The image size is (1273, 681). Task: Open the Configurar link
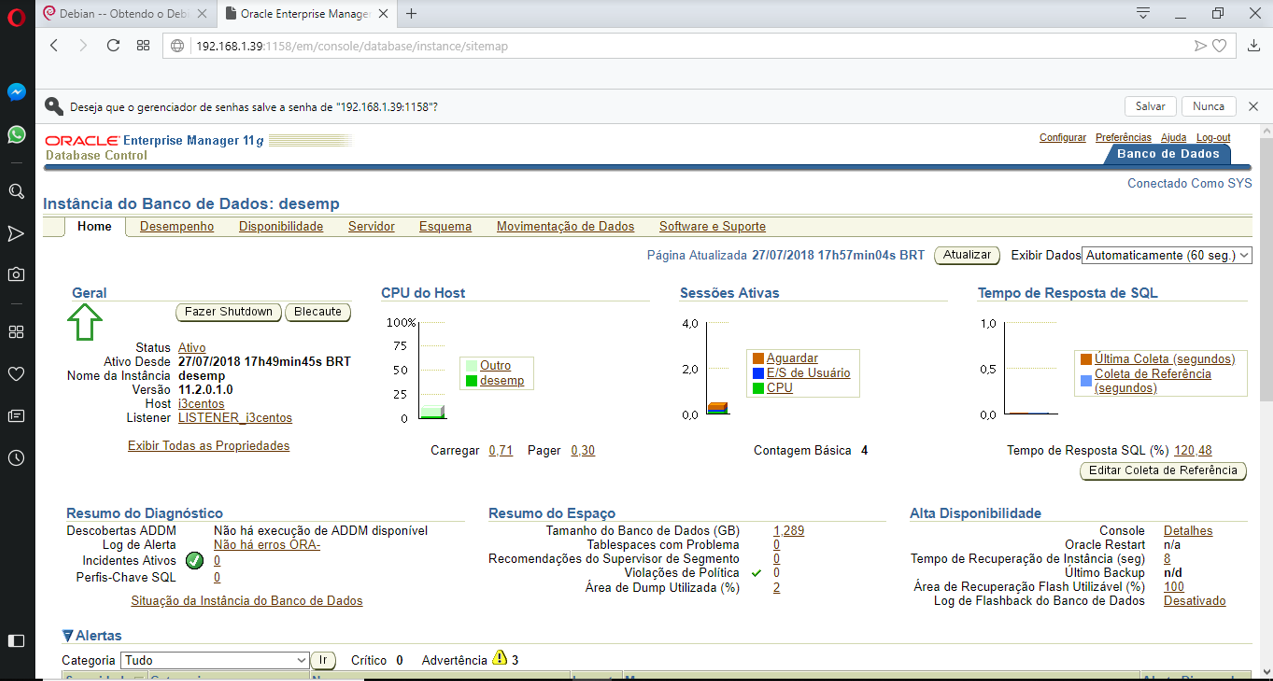pyautogui.click(x=1063, y=138)
